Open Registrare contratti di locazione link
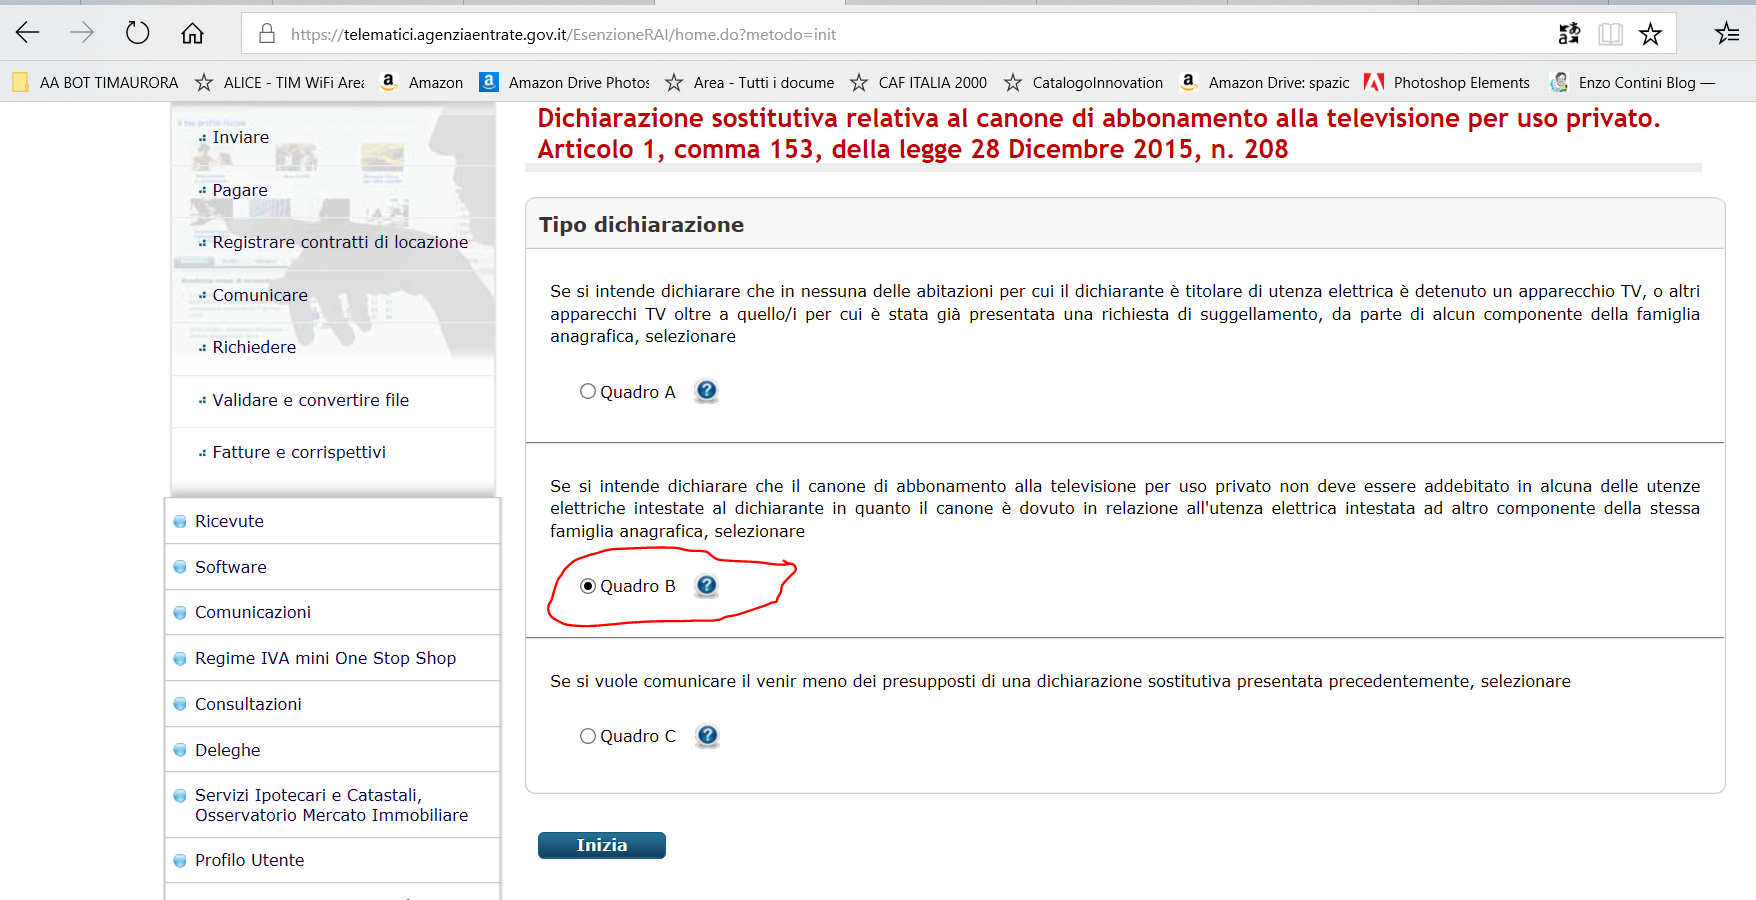1756x900 pixels. (x=340, y=242)
